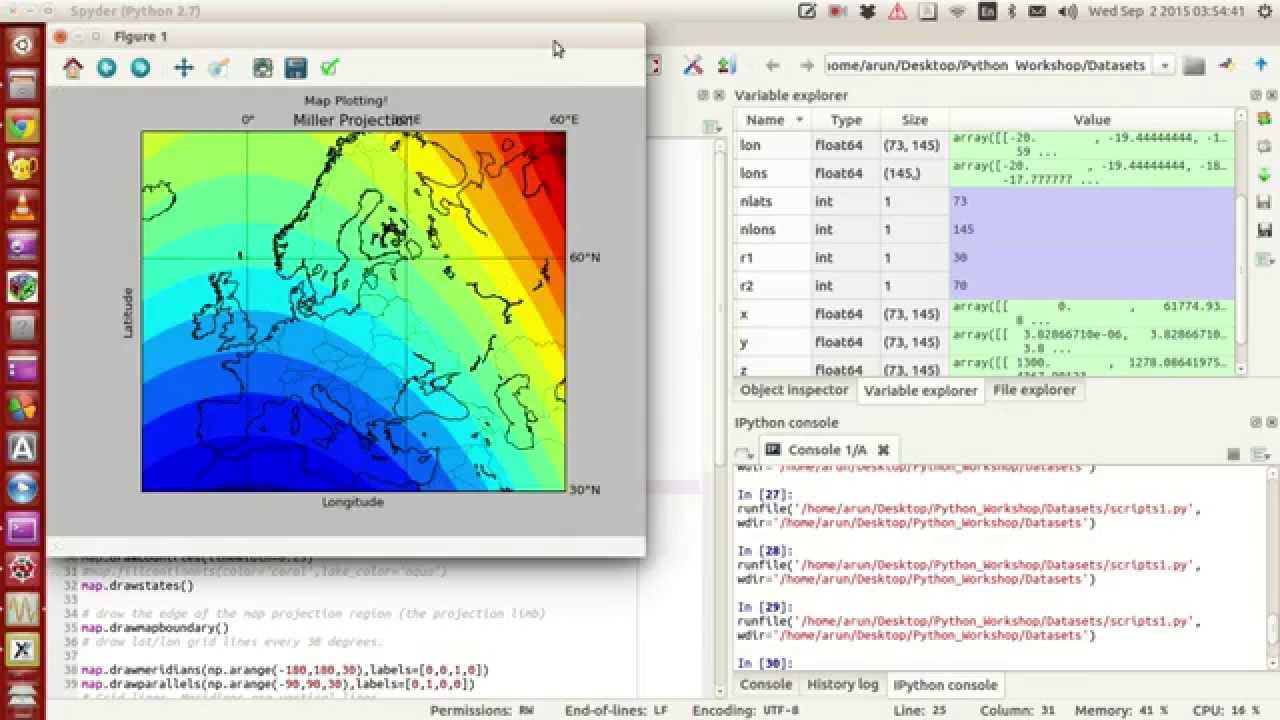Select the Console 1/A tab
Screen dimensions: 1280x720
point(827,450)
